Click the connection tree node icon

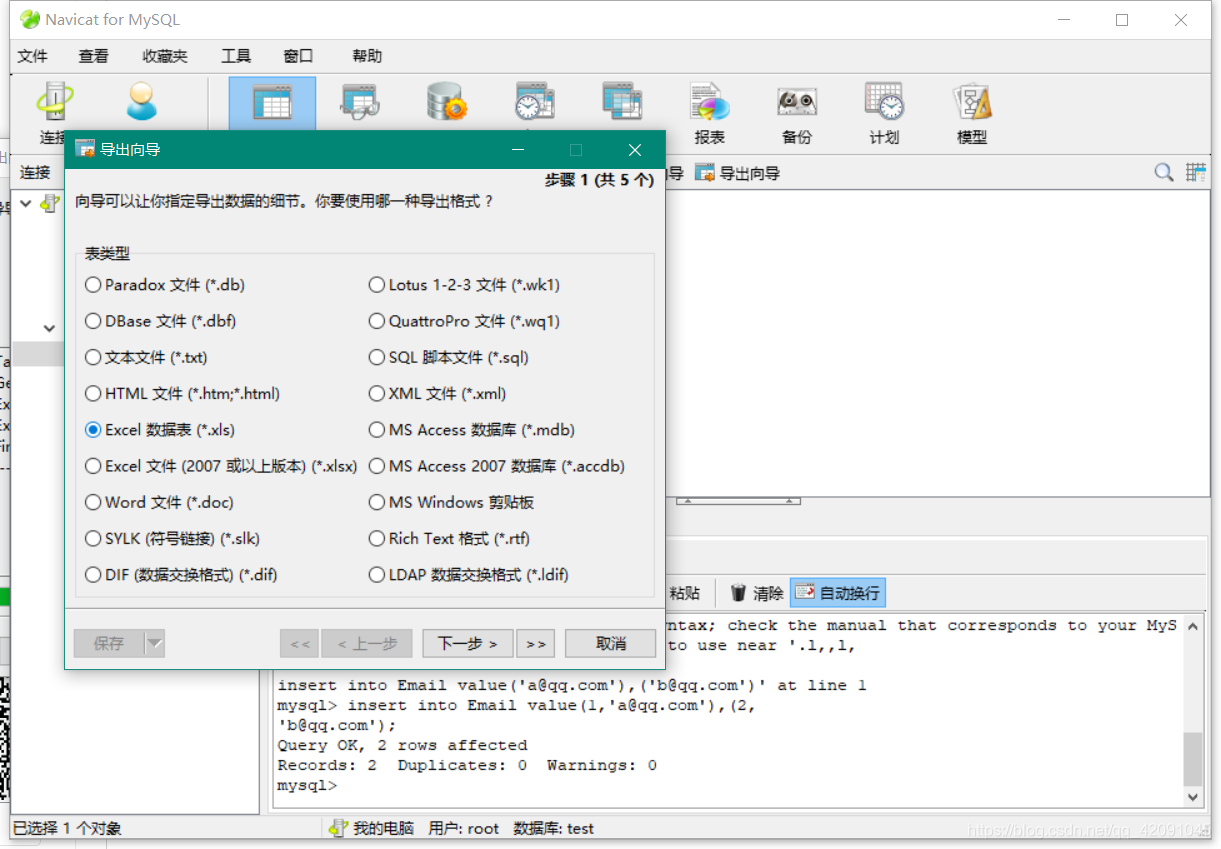pos(50,203)
